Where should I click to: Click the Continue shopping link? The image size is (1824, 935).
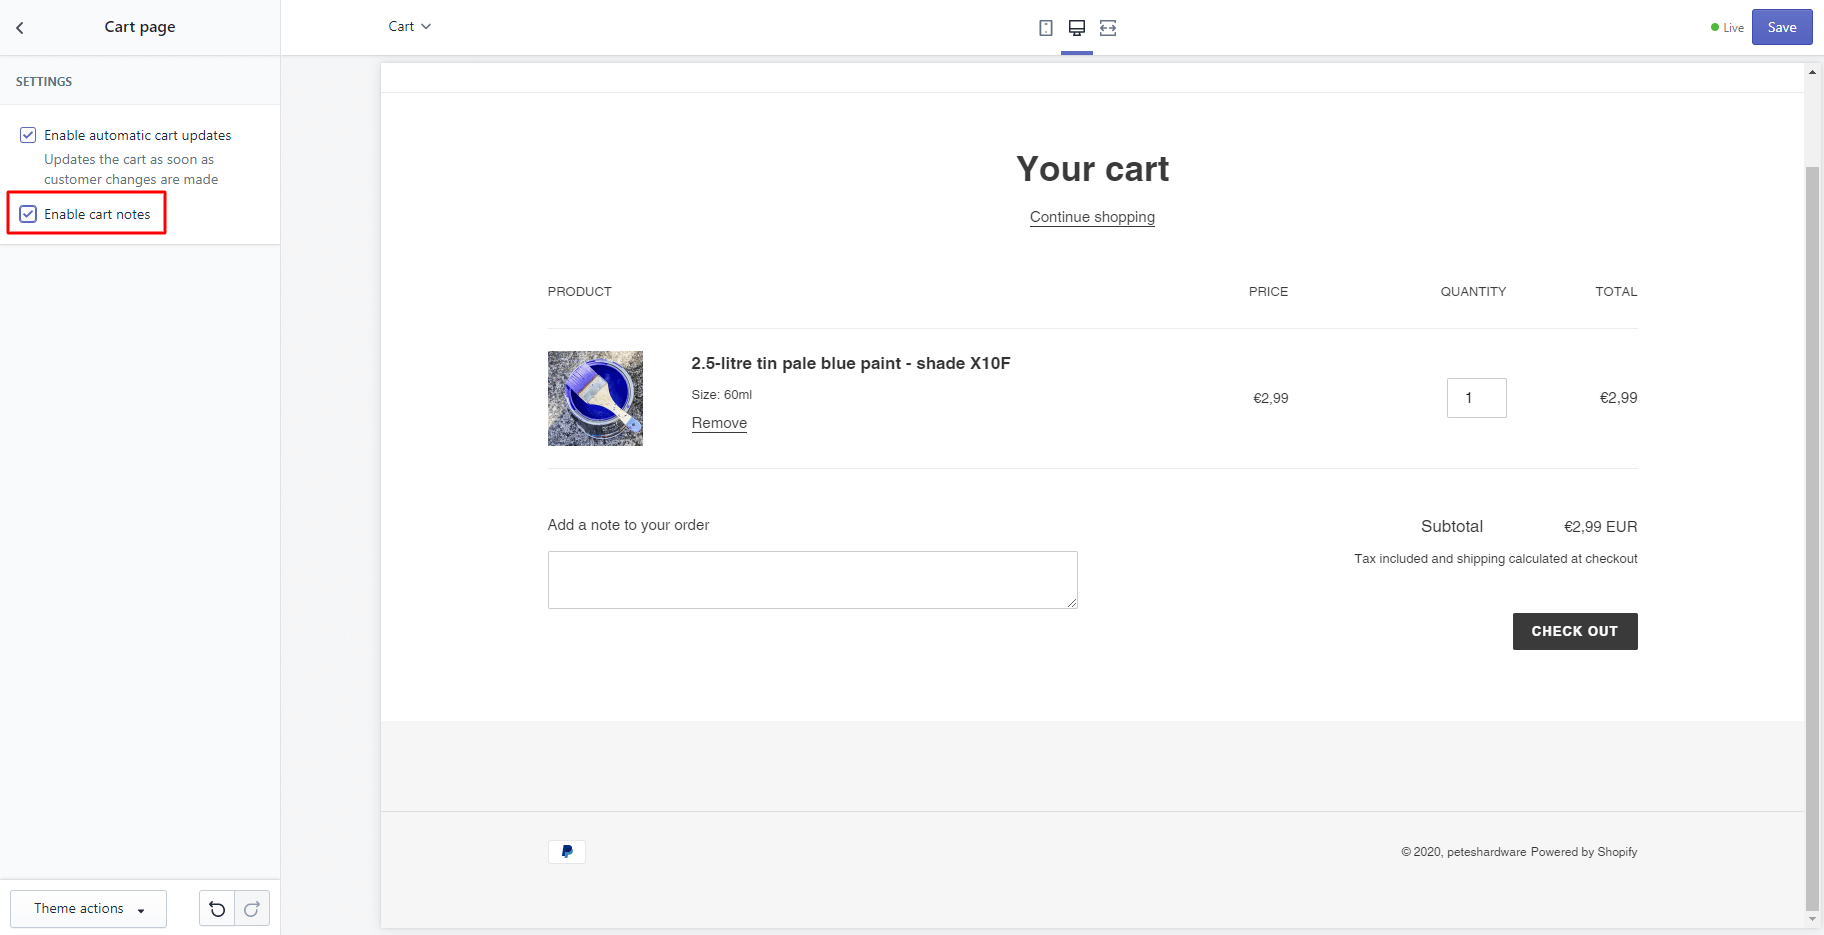(1092, 217)
